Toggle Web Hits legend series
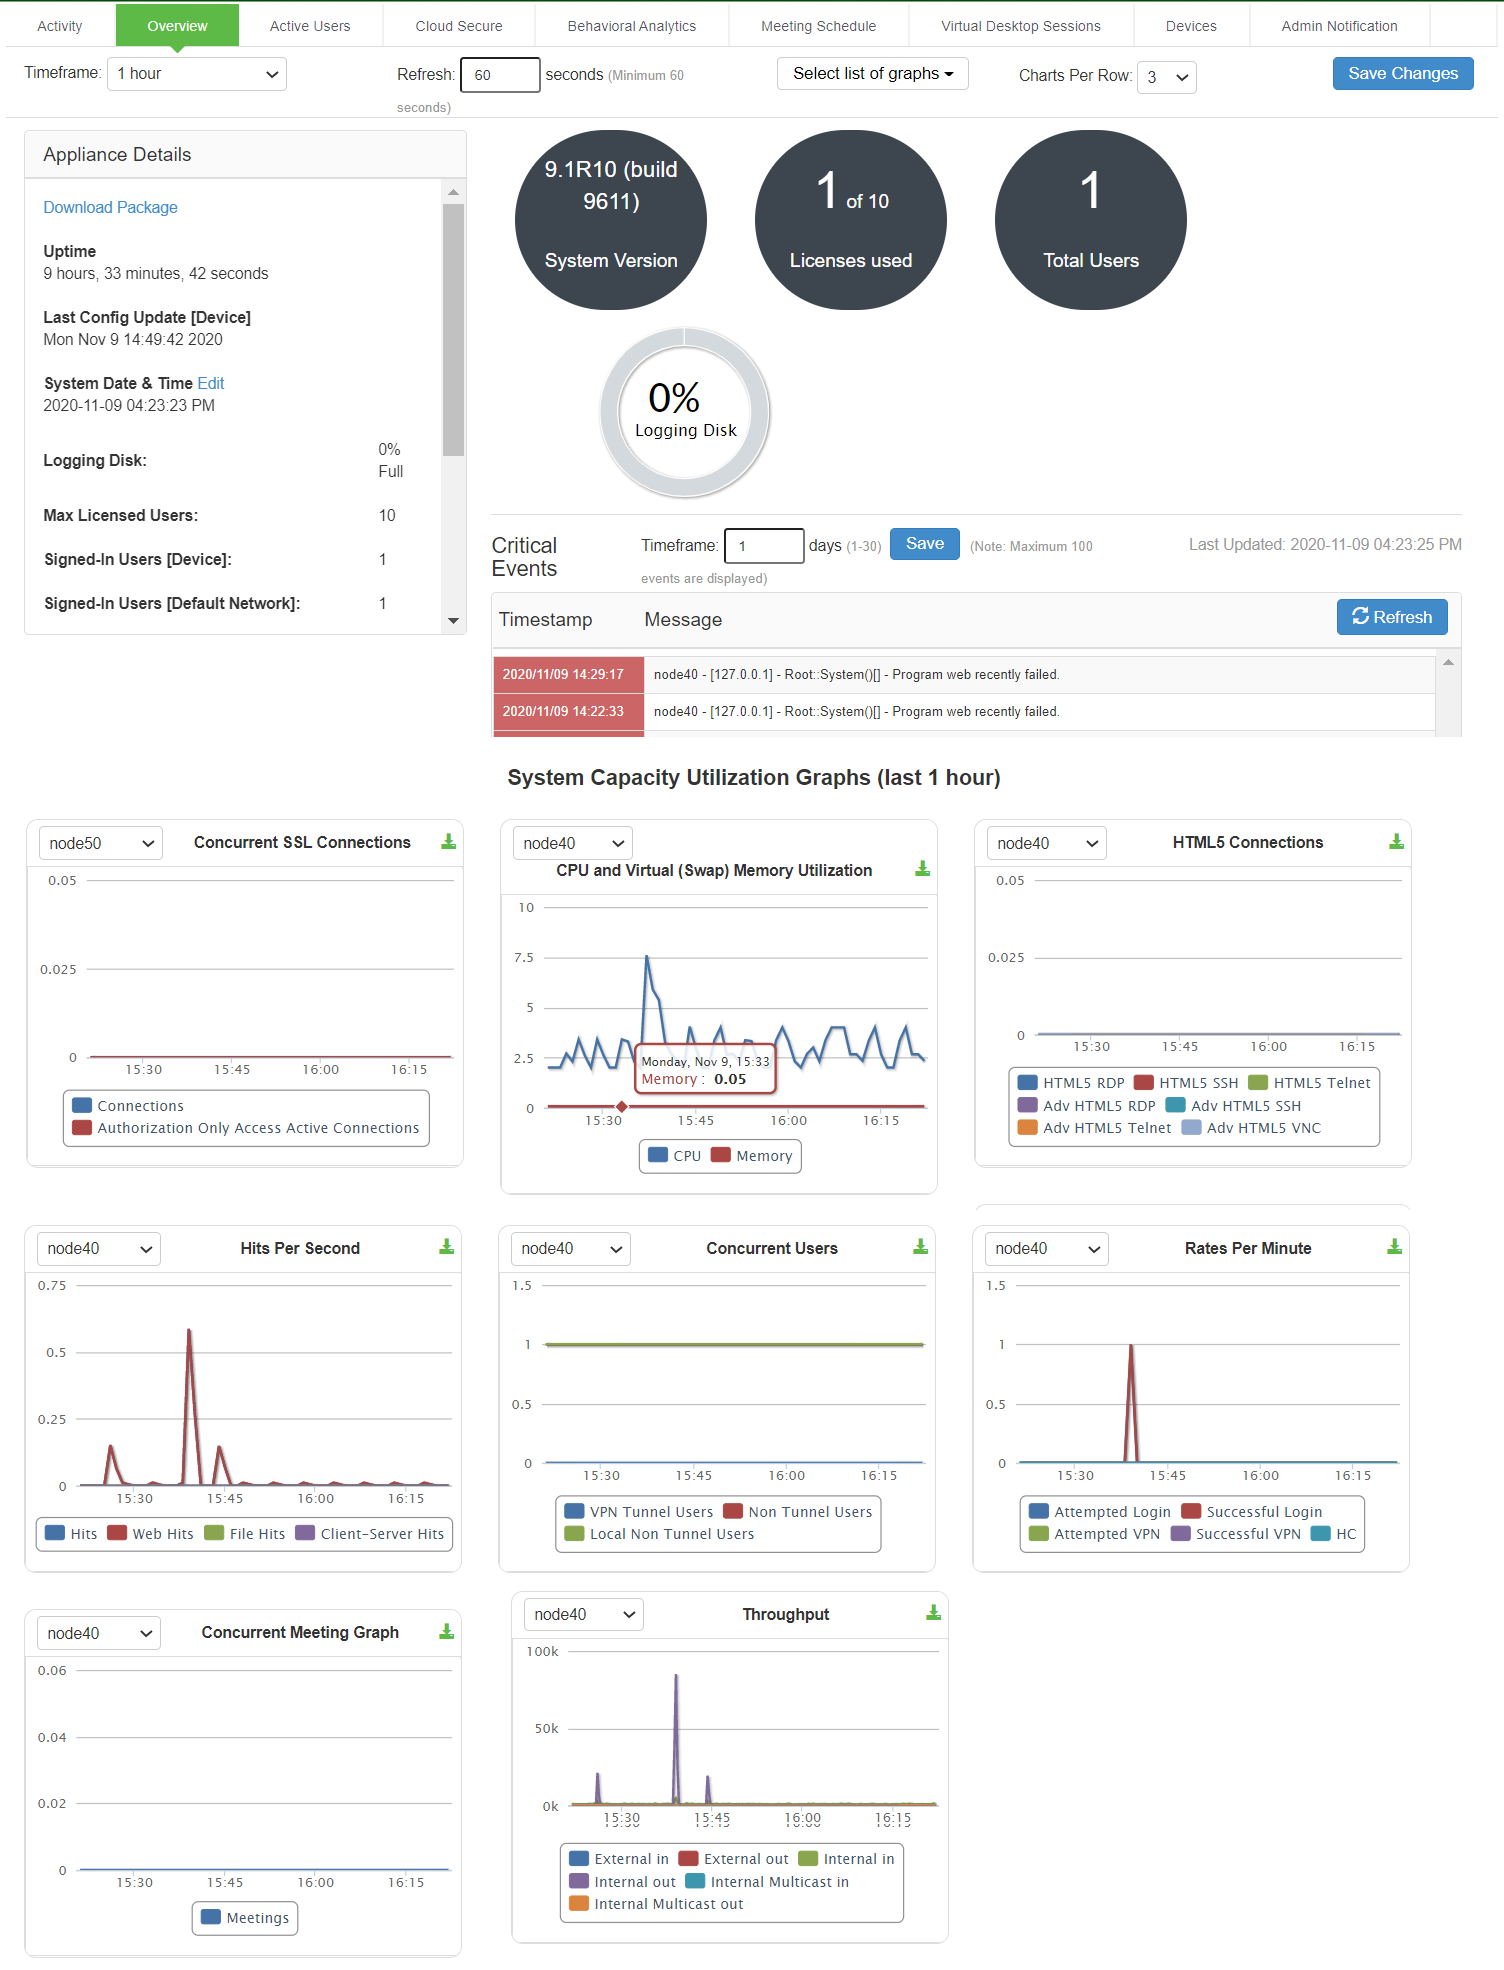The height and width of the screenshot is (1970, 1504). tap(151, 1534)
